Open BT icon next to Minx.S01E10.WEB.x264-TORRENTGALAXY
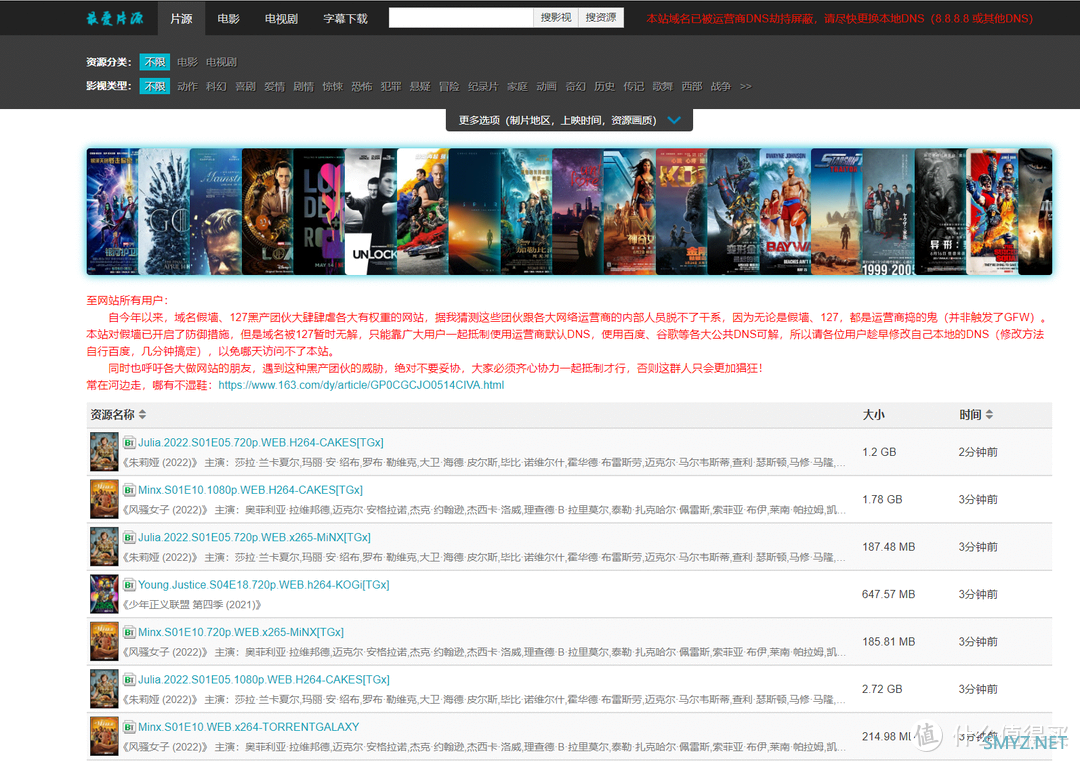Screen dimensions: 1080x762 pos(129,728)
